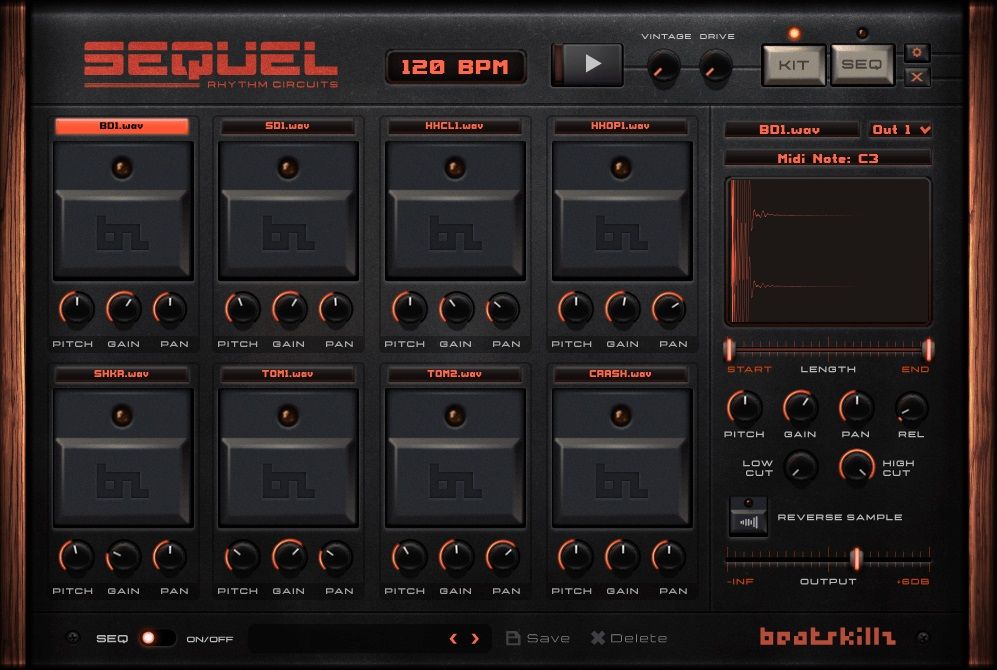Delete the current preset
The height and width of the screenshot is (670, 997).
pos(629,638)
